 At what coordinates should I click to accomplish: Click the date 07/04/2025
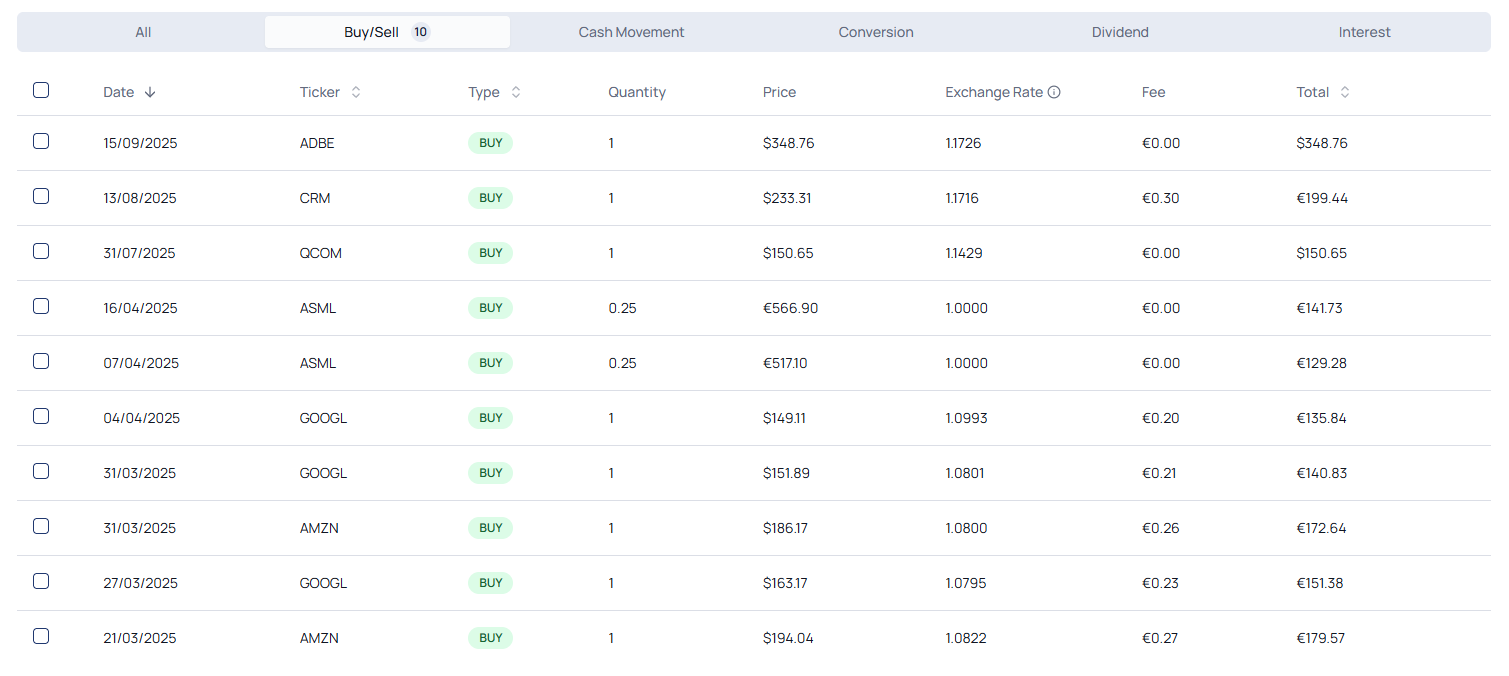(141, 363)
